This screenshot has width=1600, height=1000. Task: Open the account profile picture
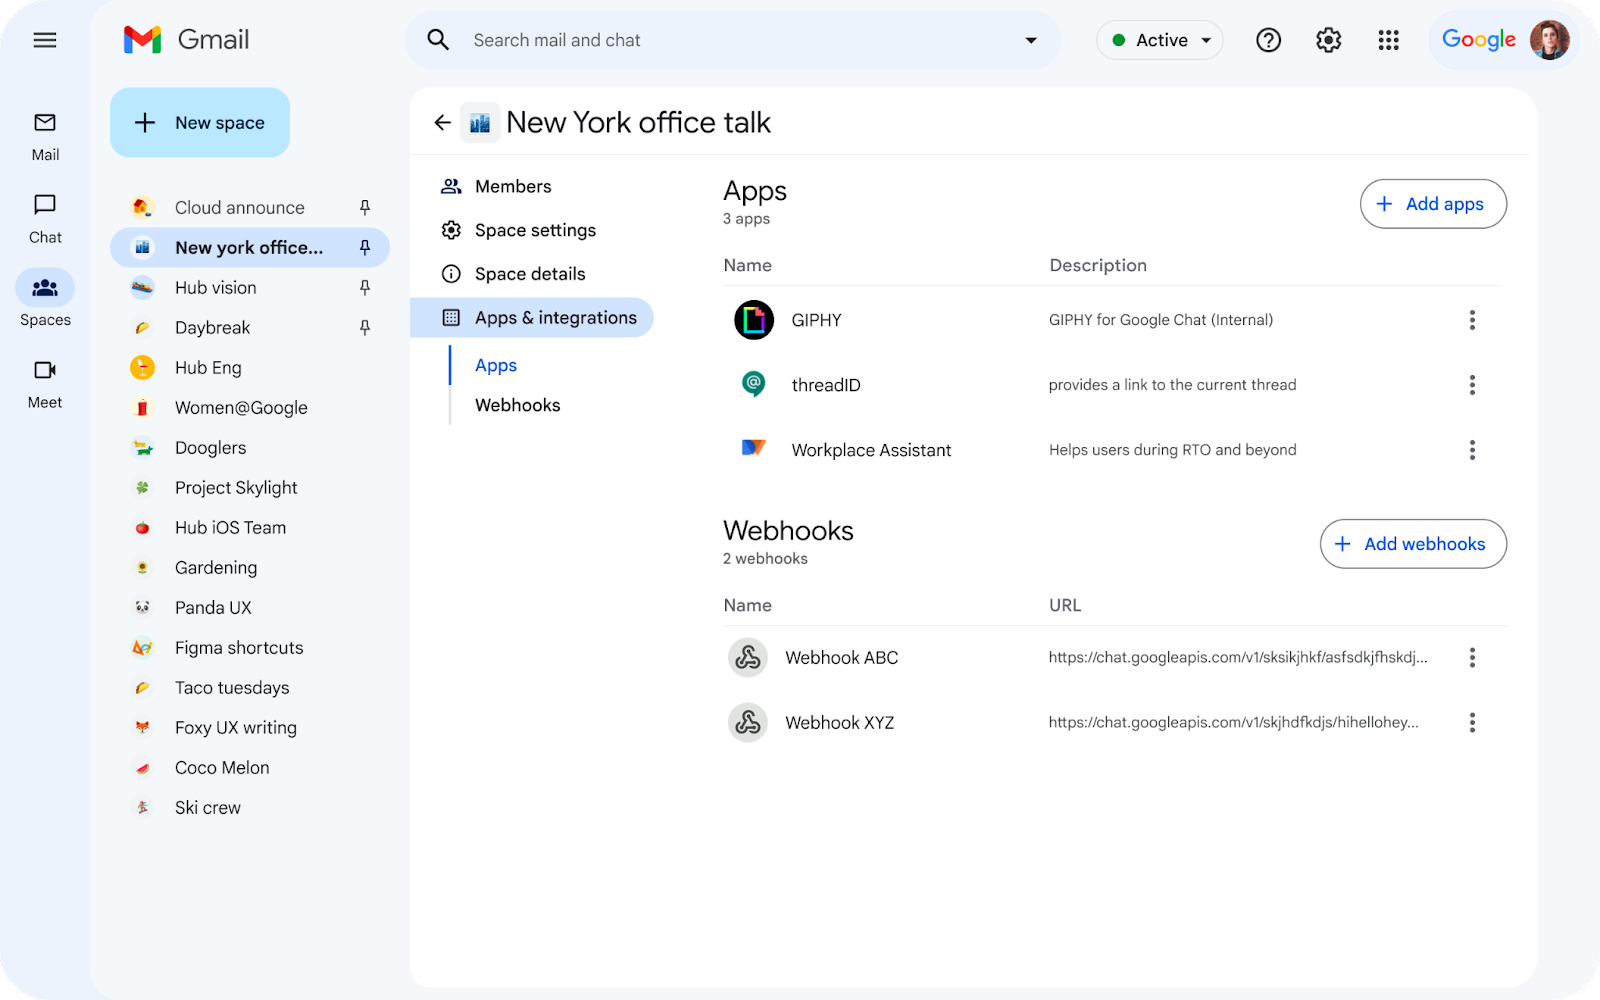pyautogui.click(x=1549, y=40)
